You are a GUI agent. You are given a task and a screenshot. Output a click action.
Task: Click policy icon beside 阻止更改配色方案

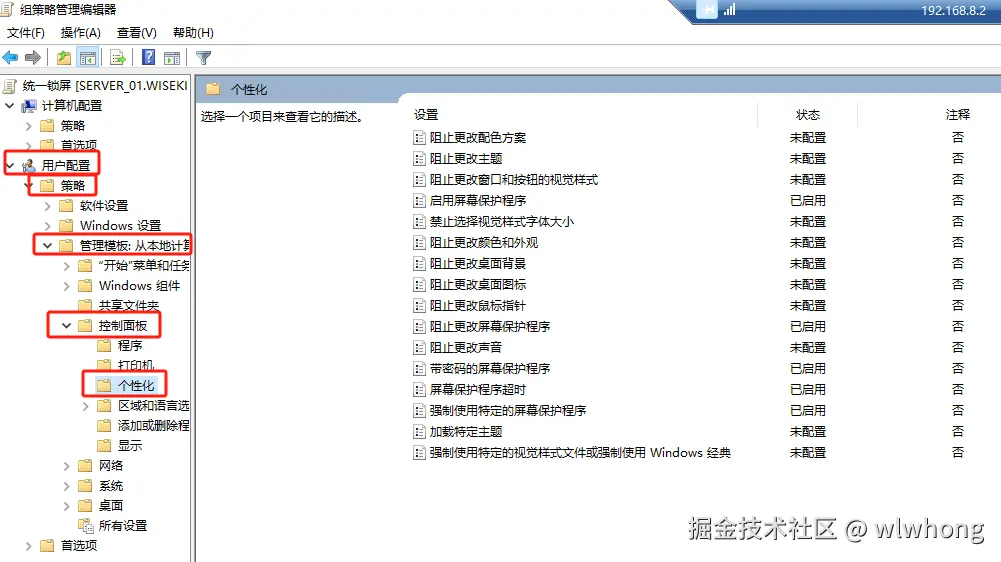[x=419, y=138]
